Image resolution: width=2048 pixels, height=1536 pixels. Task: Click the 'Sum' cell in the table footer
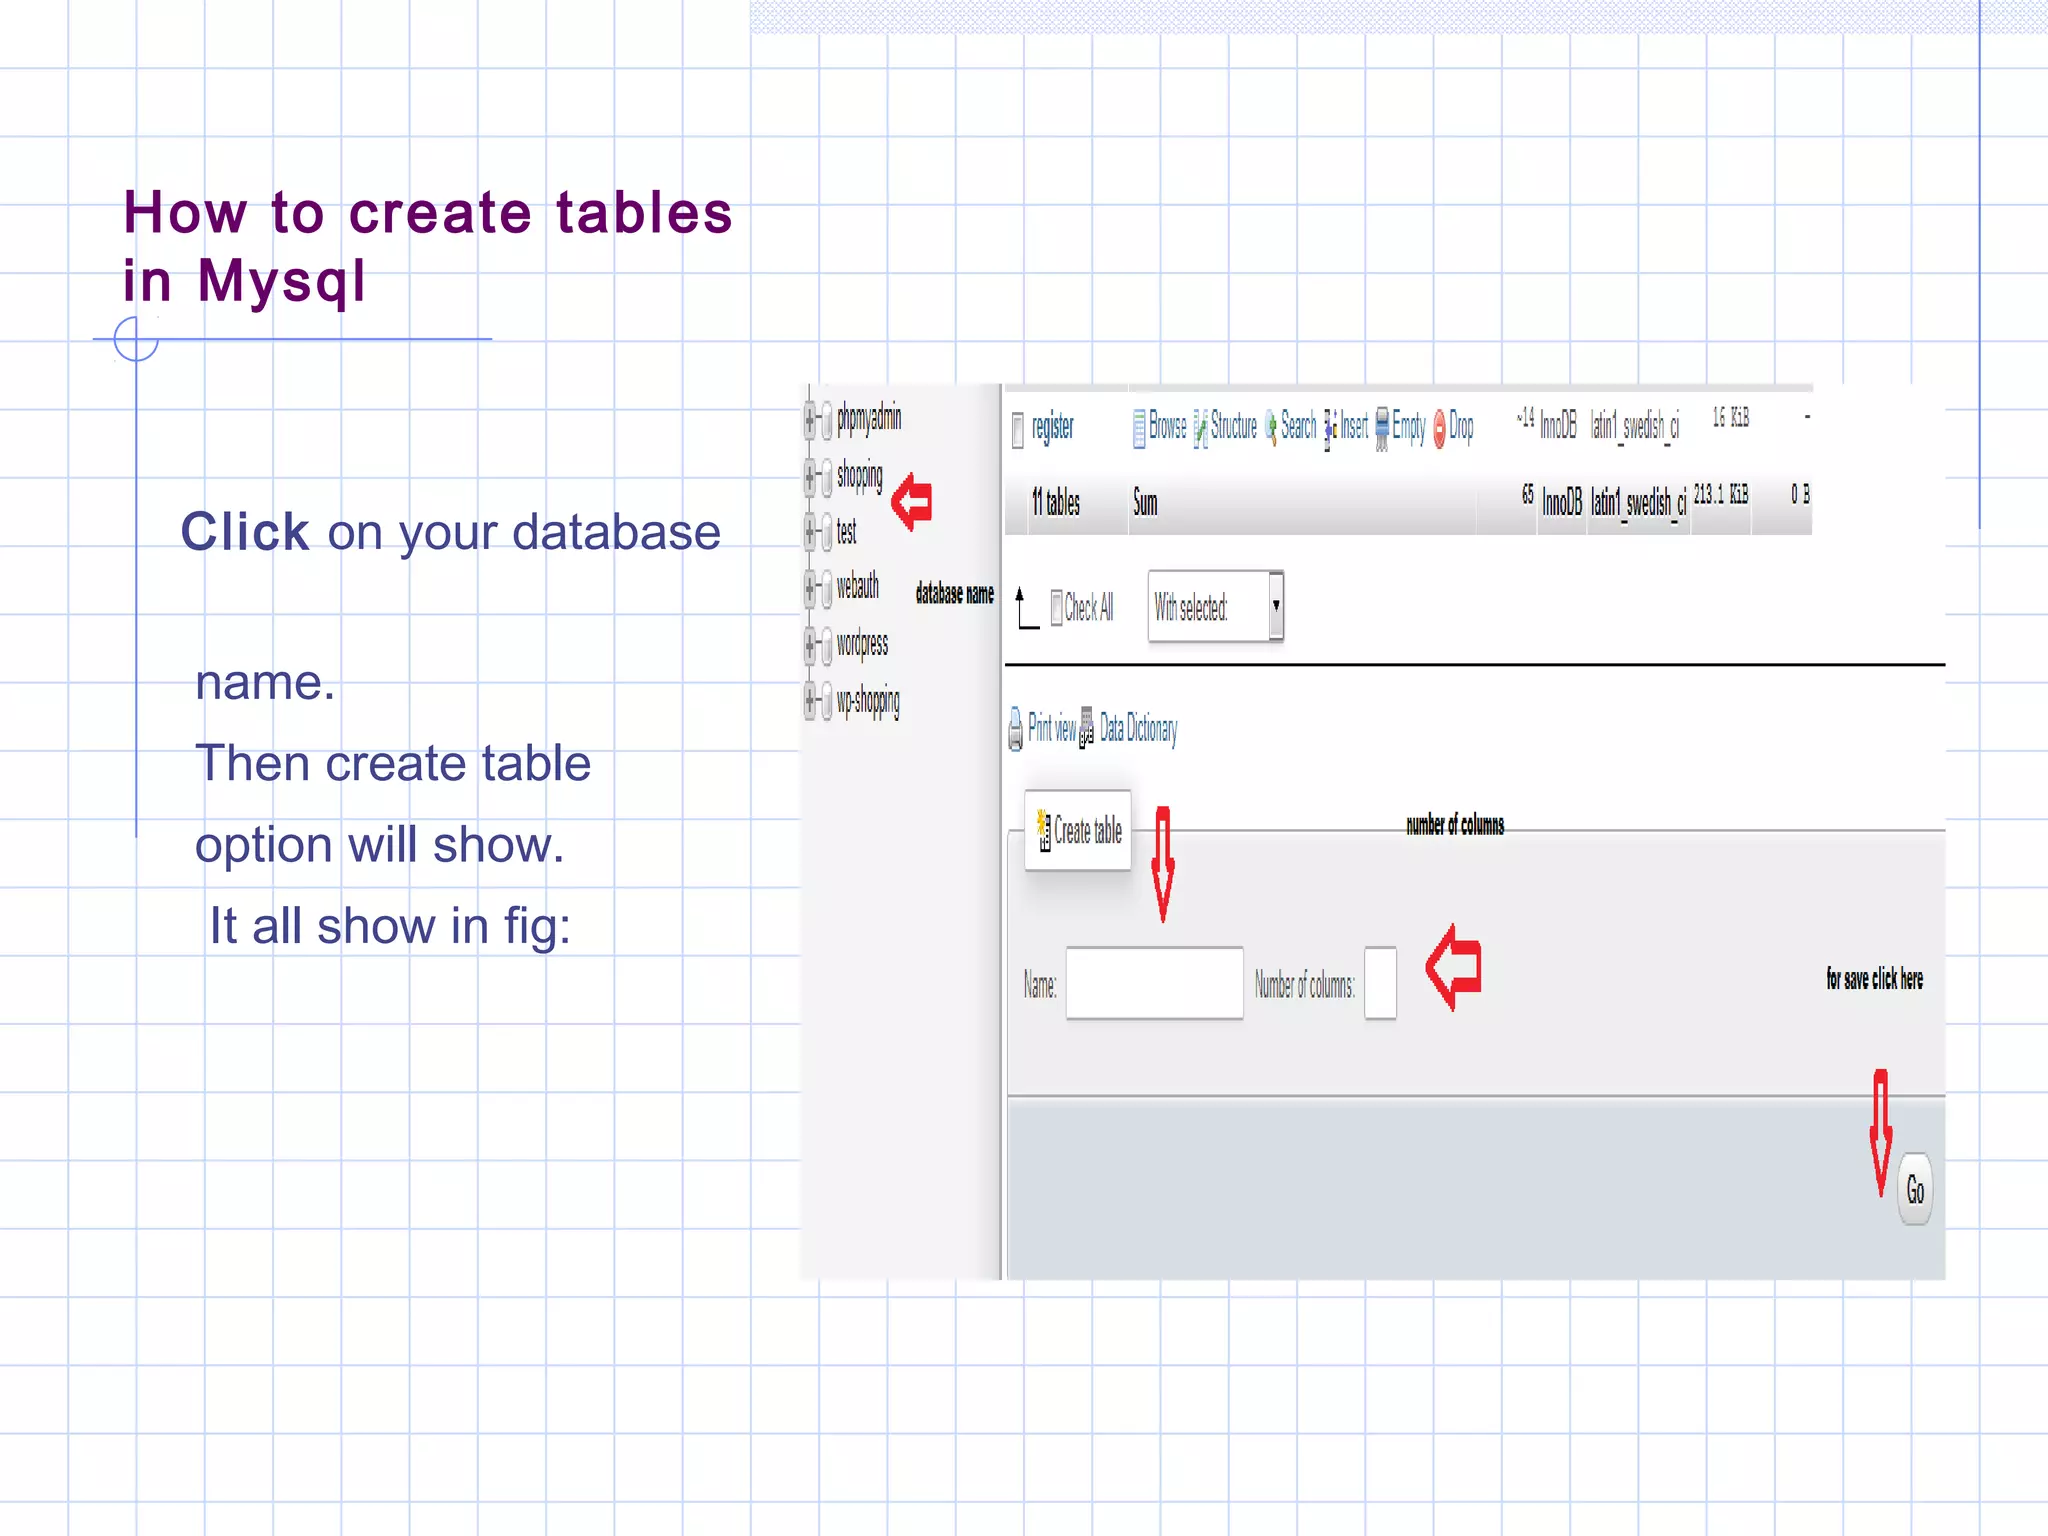[x=1145, y=503]
